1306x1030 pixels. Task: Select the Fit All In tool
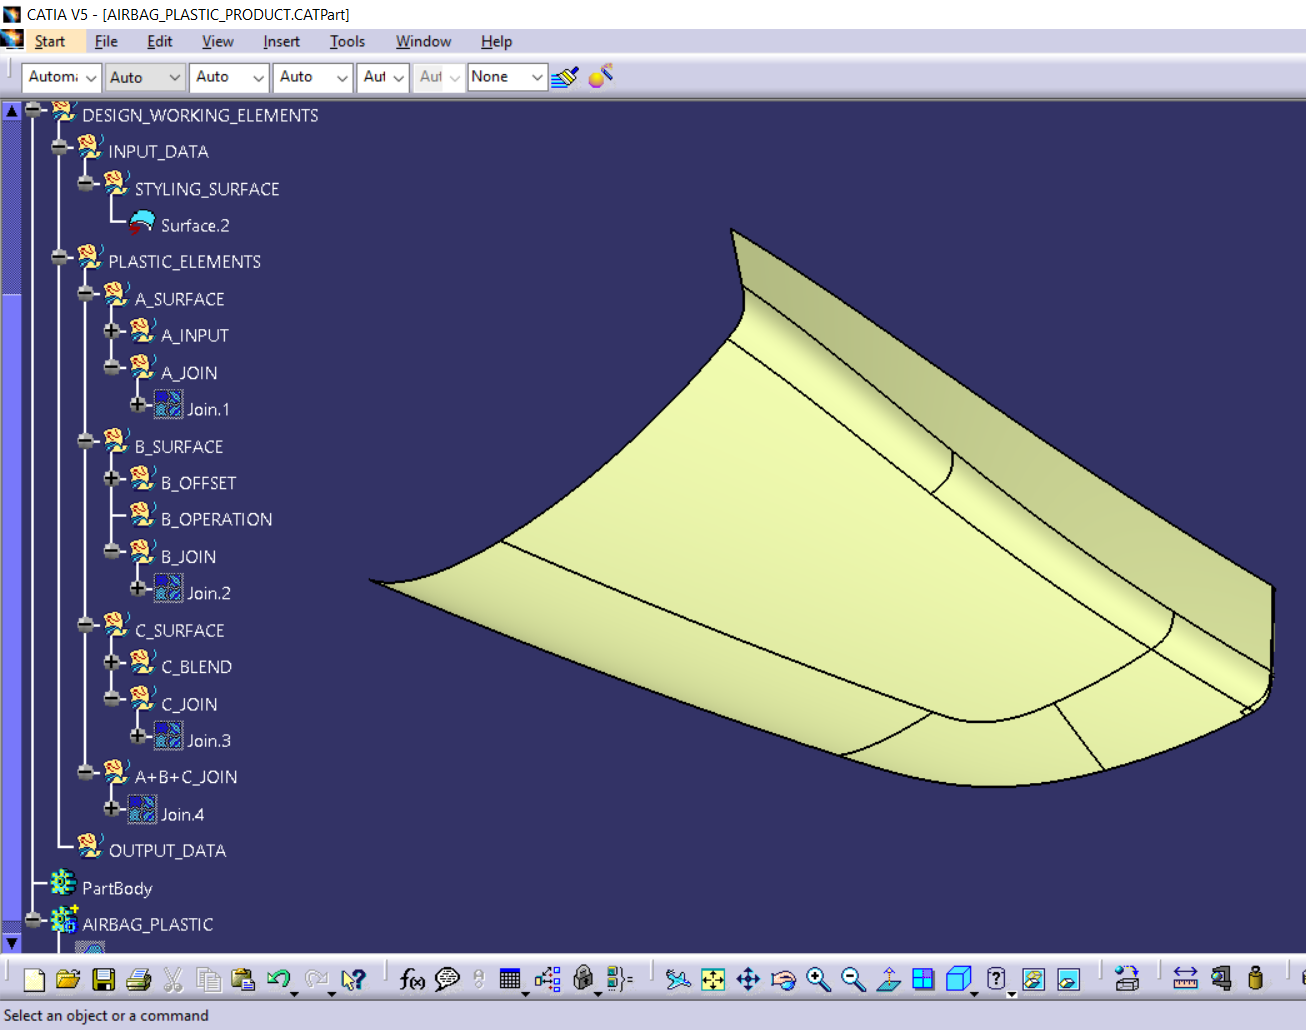pyautogui.click(x=713, y=980)
